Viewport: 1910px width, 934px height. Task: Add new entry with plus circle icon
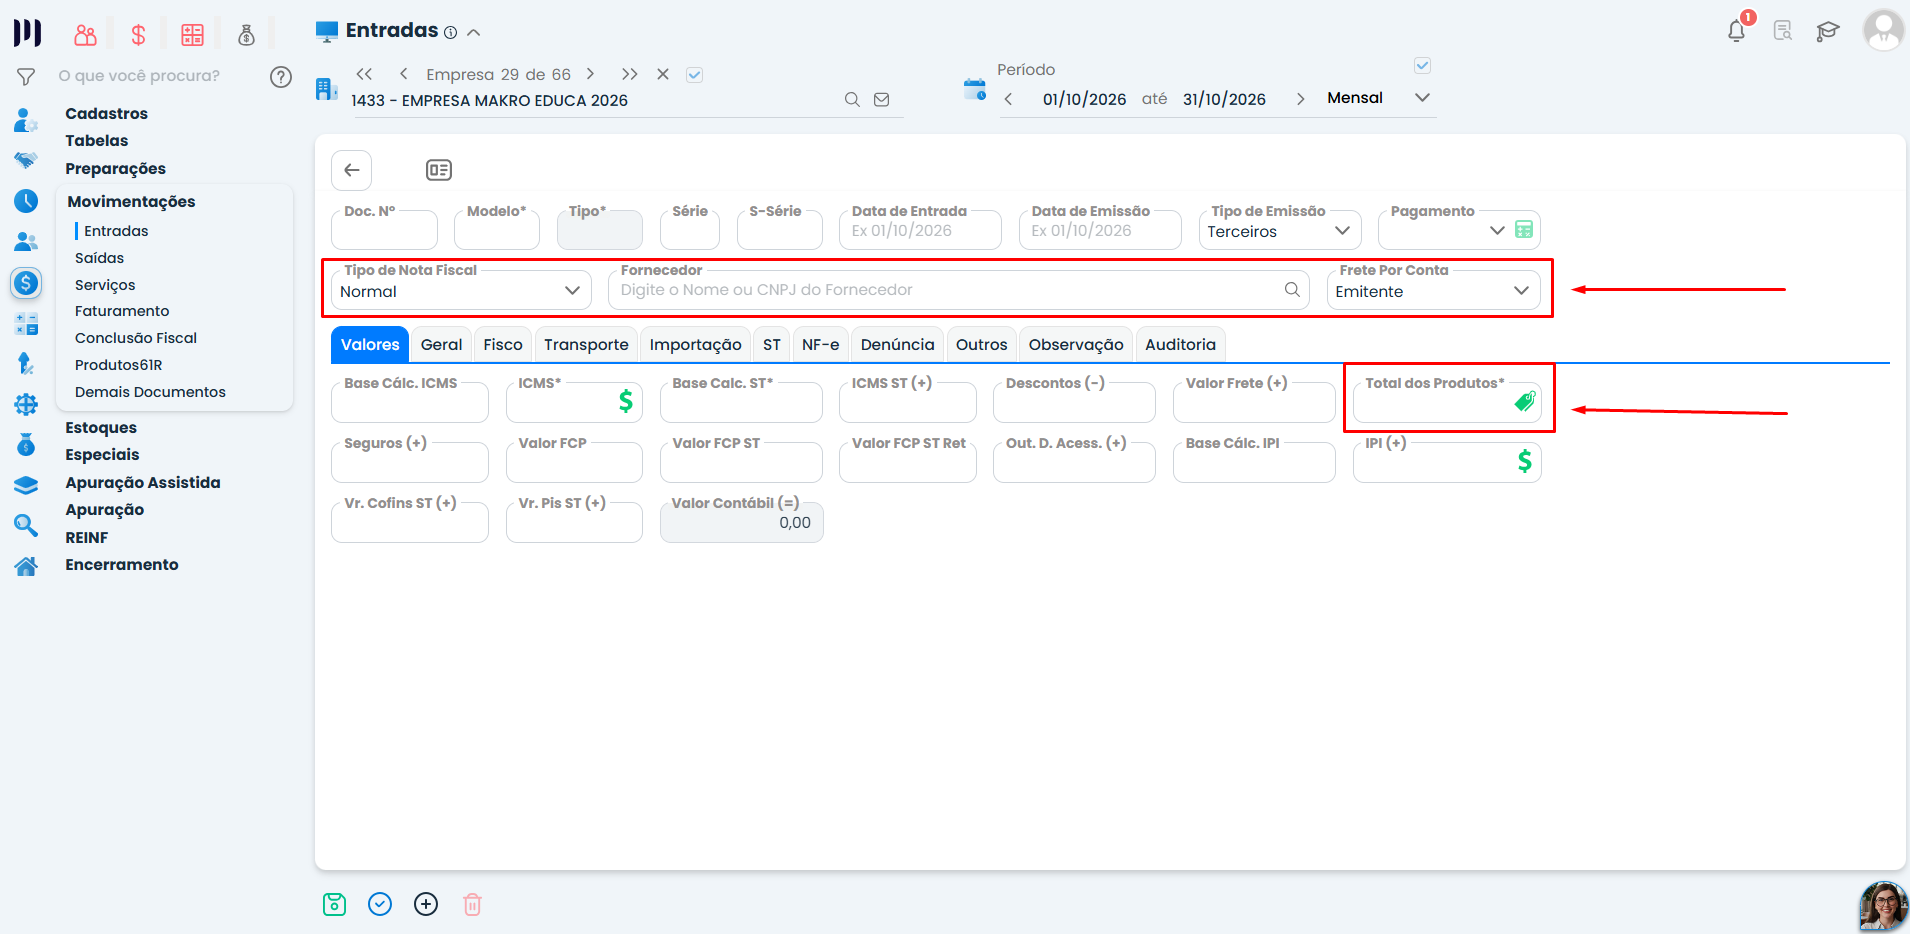click(426, 905)
